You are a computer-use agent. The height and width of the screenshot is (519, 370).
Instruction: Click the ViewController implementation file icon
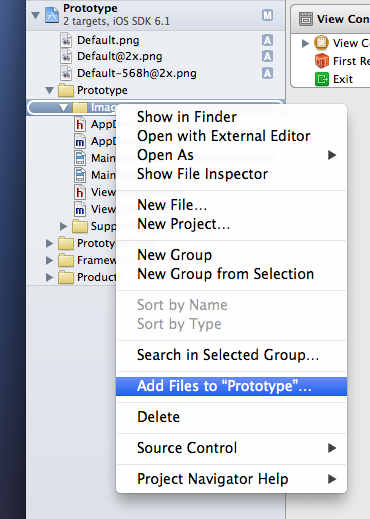80,209
